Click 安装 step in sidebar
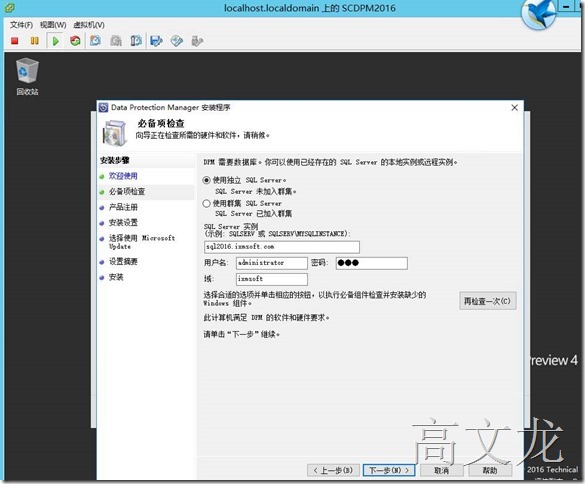 point(116,277)
